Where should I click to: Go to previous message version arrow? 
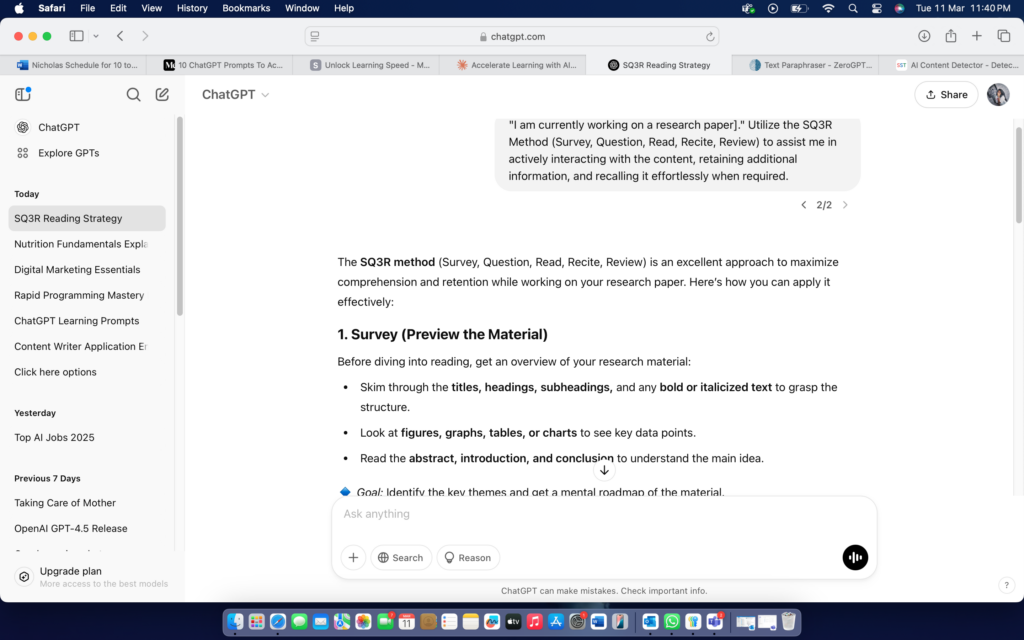click(x=803, y=205)
